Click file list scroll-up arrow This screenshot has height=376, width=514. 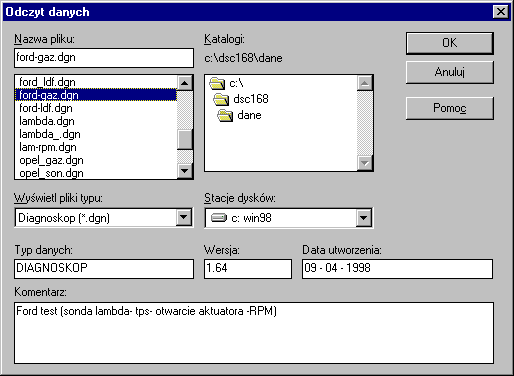click(x=185, y=83)
